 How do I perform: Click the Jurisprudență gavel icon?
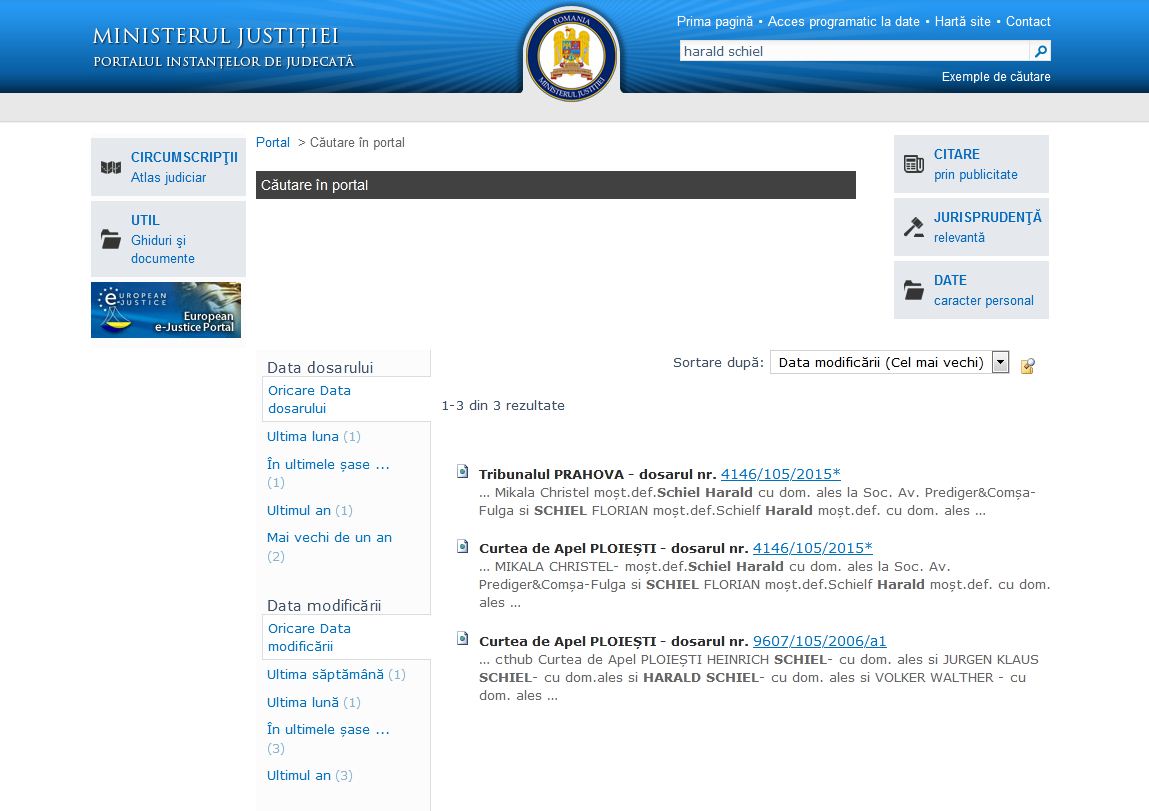point(914,227)
